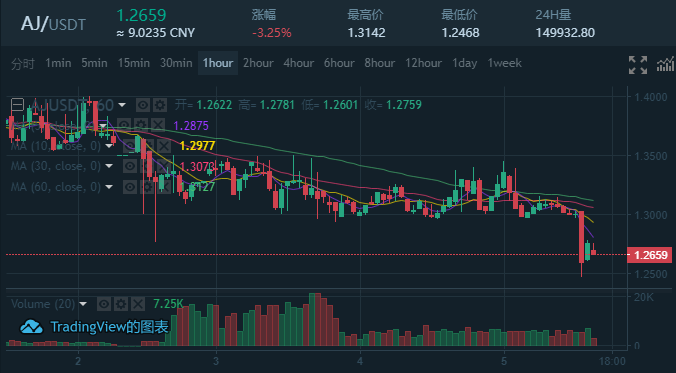The height and width of the screenshot is (373, 676).
Task: Click the 1.3500 price scale label
Action: (651, 156)
